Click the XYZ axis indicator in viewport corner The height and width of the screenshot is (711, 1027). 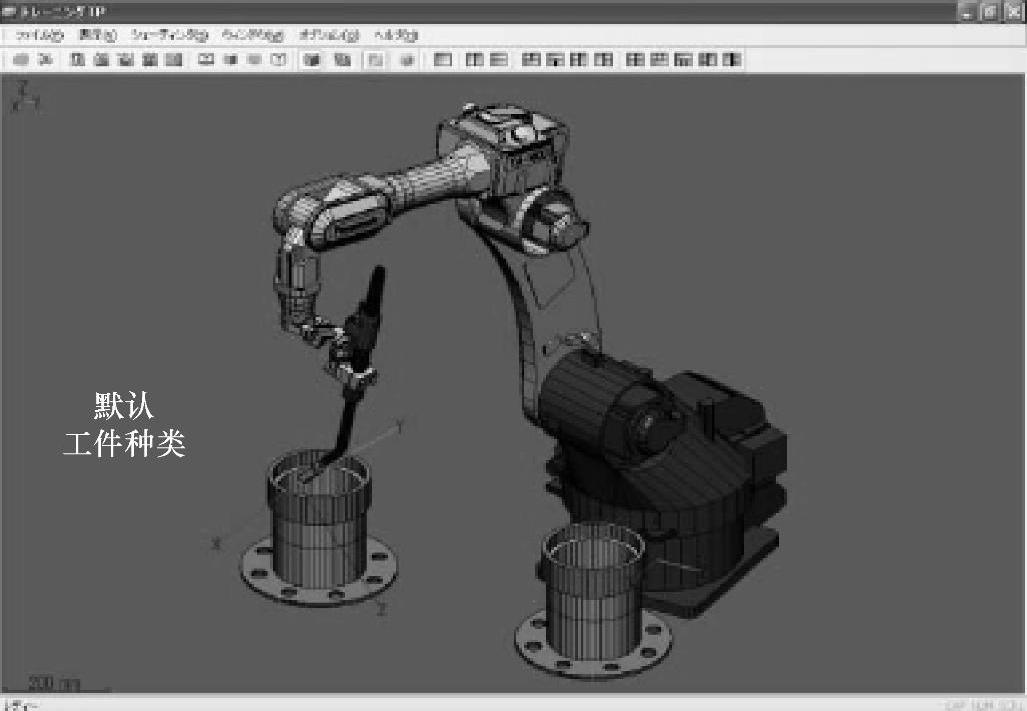26,97
